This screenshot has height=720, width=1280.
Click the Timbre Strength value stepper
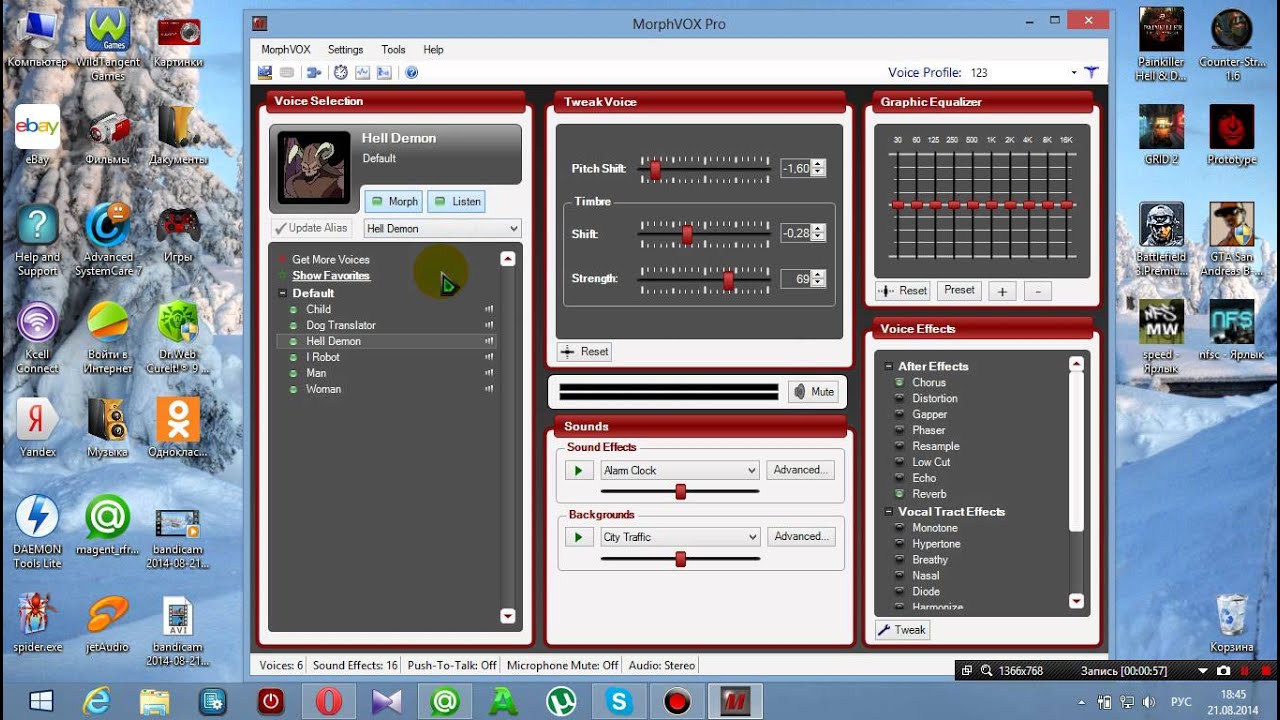(x=819, y=279)
